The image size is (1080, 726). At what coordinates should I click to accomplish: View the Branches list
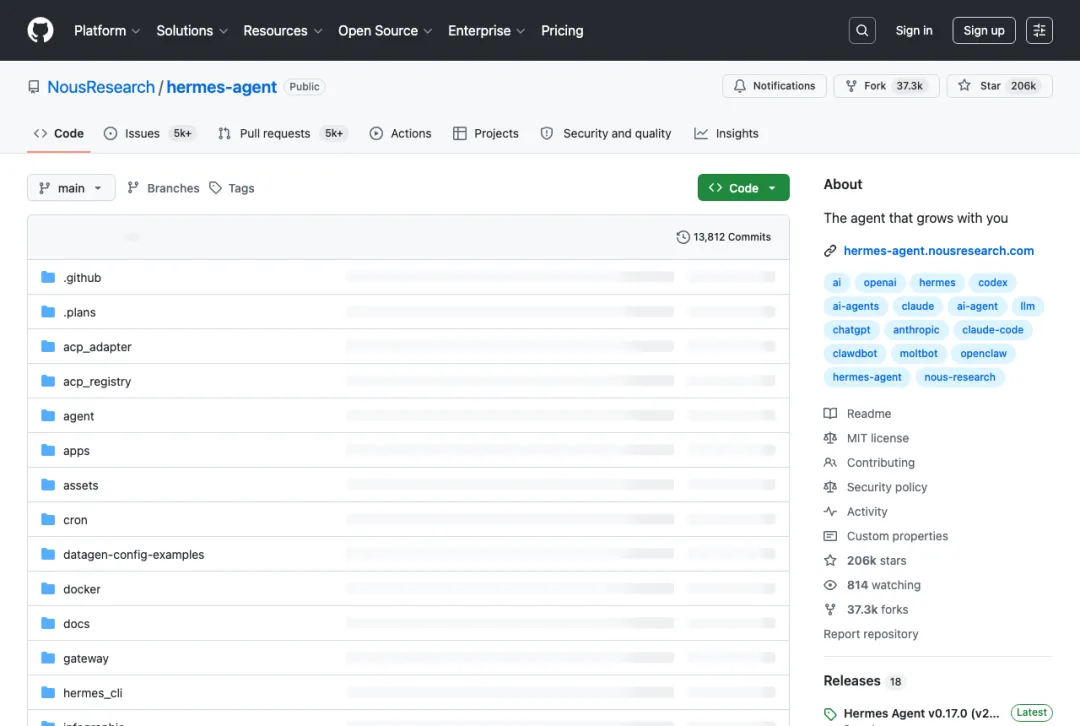pos(164,188)
